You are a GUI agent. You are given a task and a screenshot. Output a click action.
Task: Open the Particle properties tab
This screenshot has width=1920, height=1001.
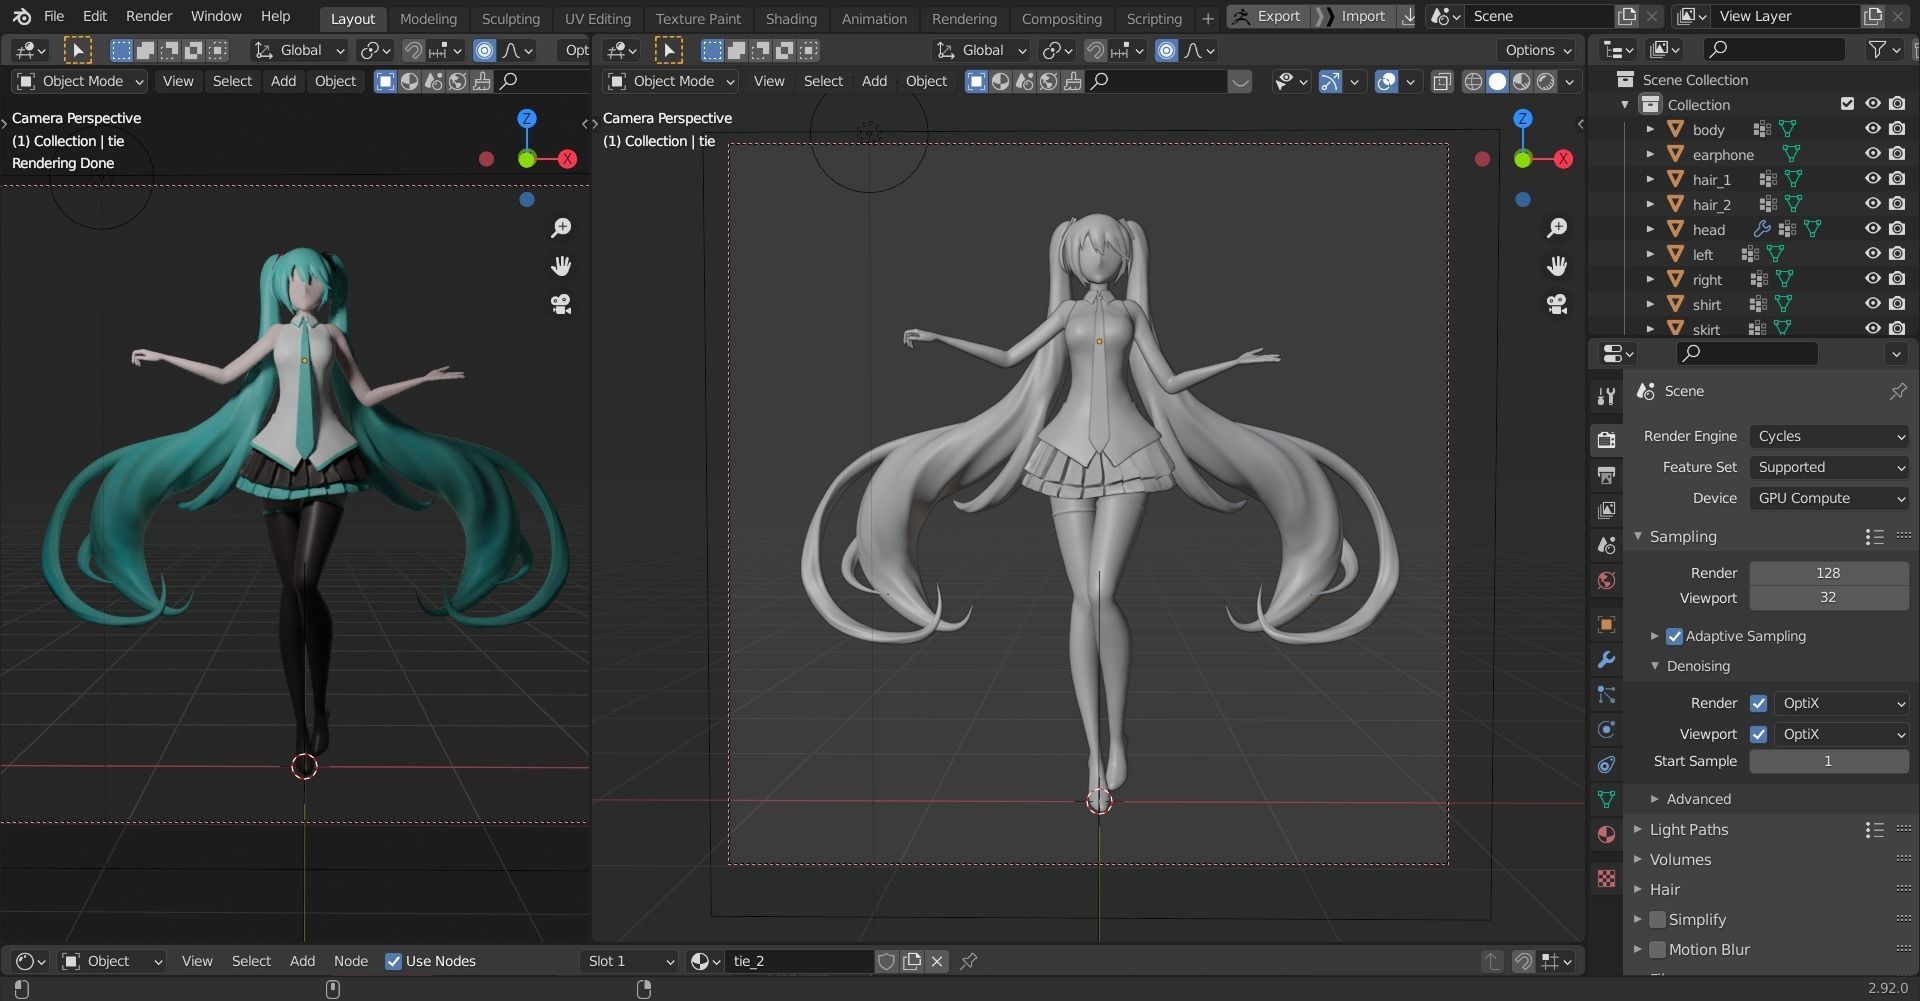point(1606,694)
